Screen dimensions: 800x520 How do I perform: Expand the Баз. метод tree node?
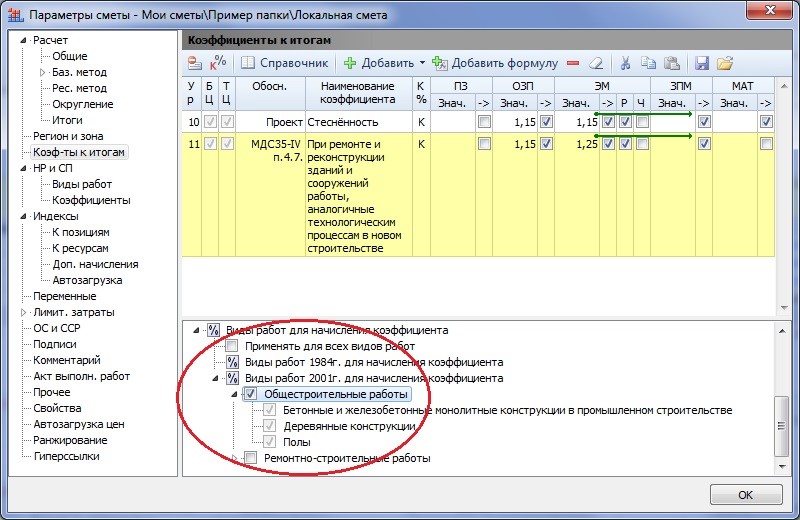pyautogui.click(x=42, y=72)
